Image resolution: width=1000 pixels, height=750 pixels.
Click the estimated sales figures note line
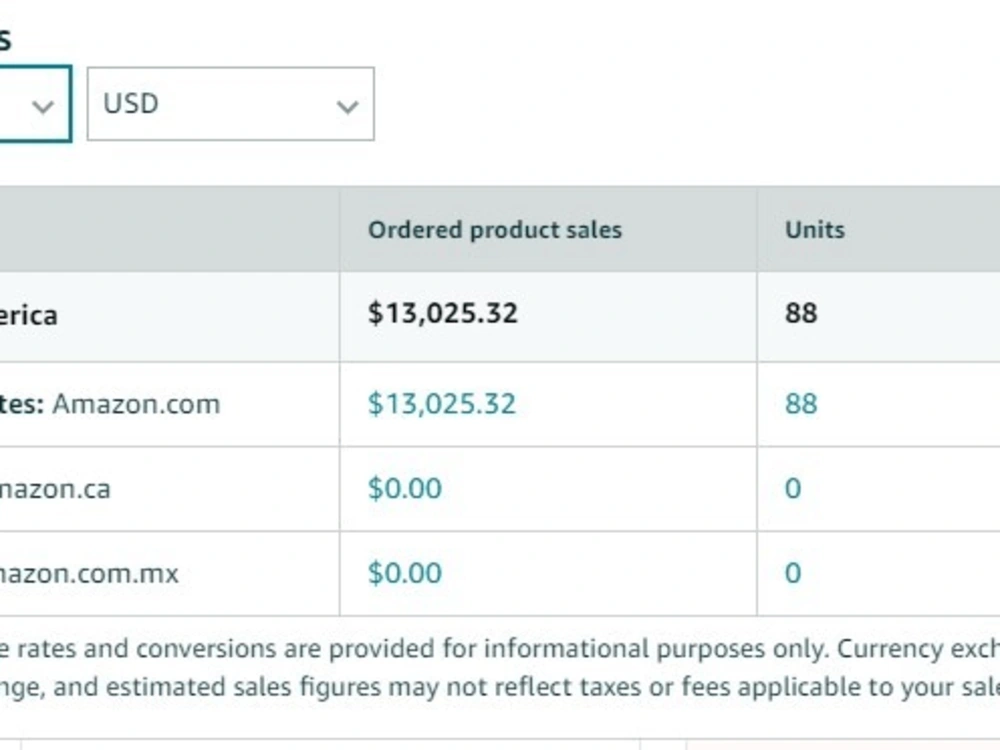(x=500, y=687)
